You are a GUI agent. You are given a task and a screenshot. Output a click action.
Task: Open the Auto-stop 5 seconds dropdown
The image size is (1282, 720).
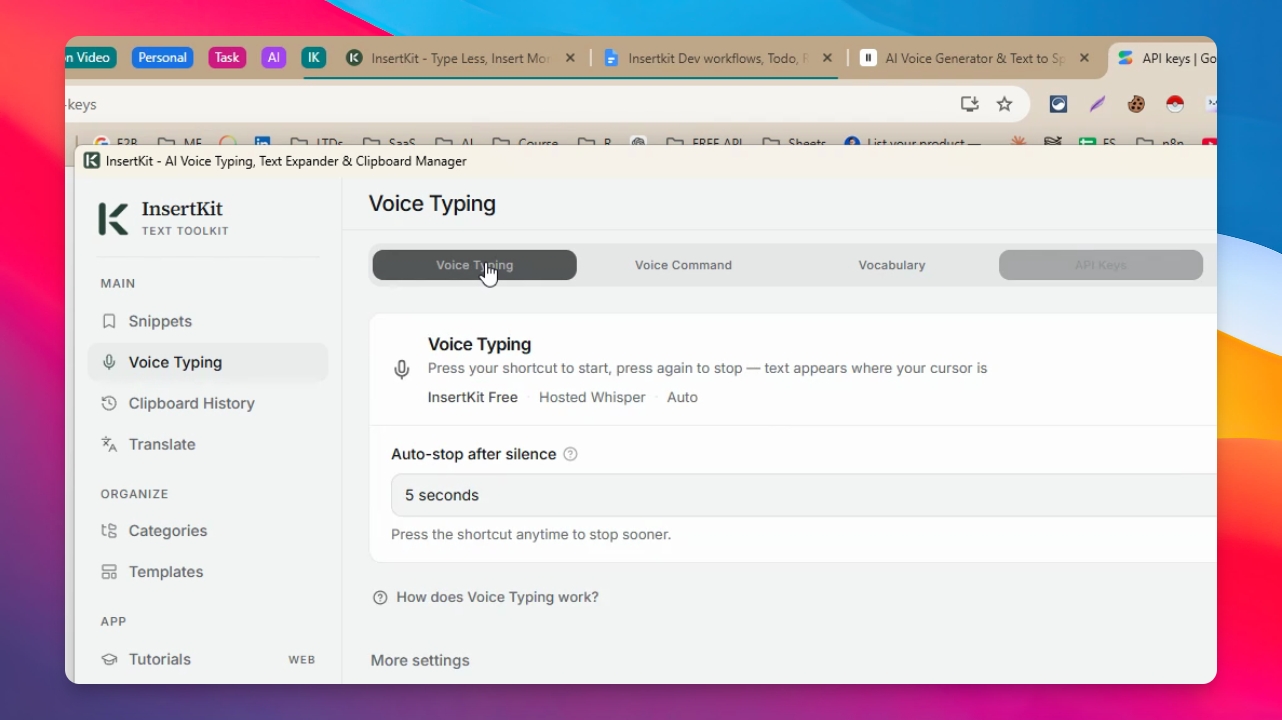[803, 495]
